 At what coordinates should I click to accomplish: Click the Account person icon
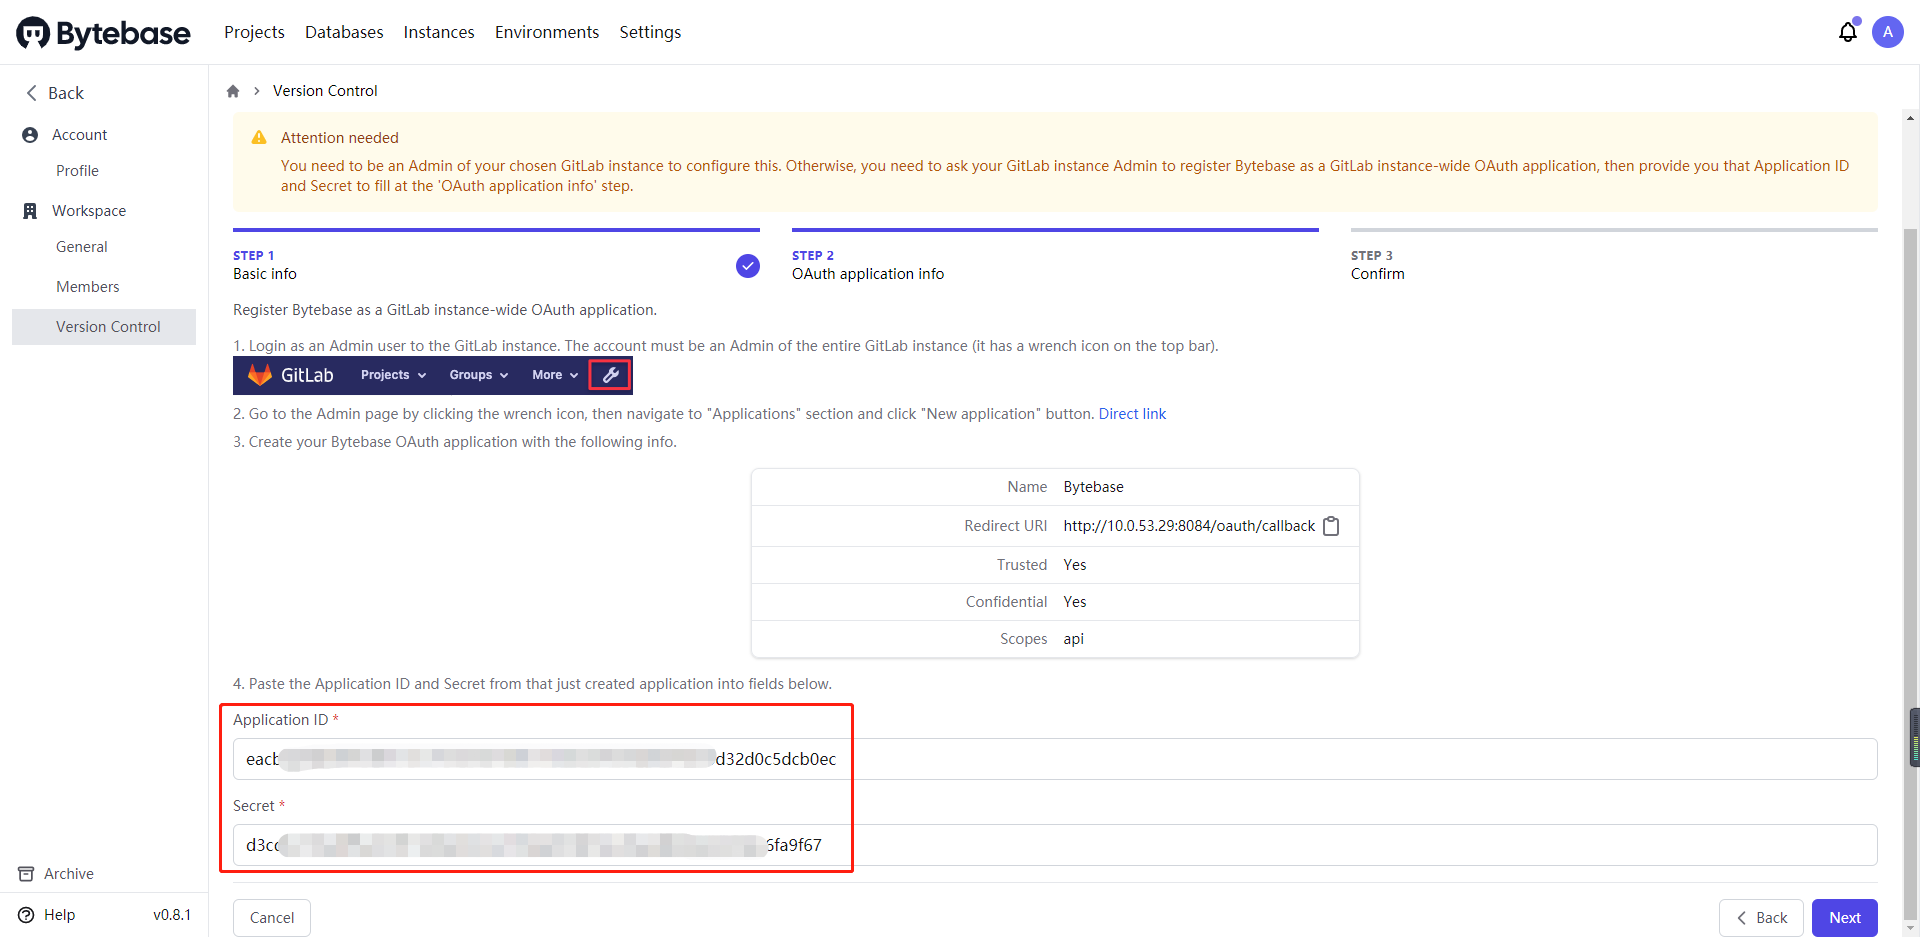click(30, 135)
